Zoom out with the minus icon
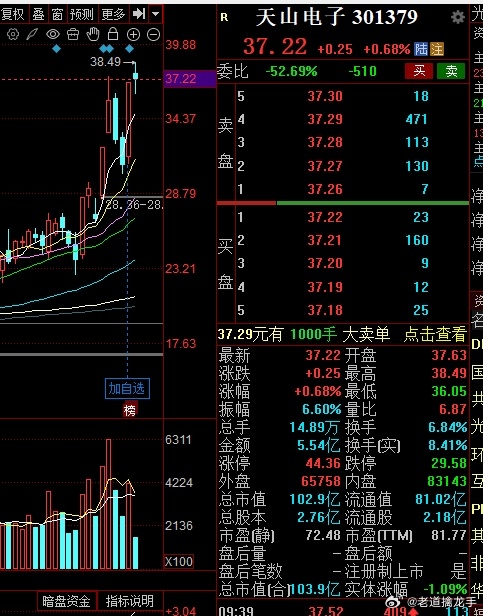 click(x=153, y=35)
